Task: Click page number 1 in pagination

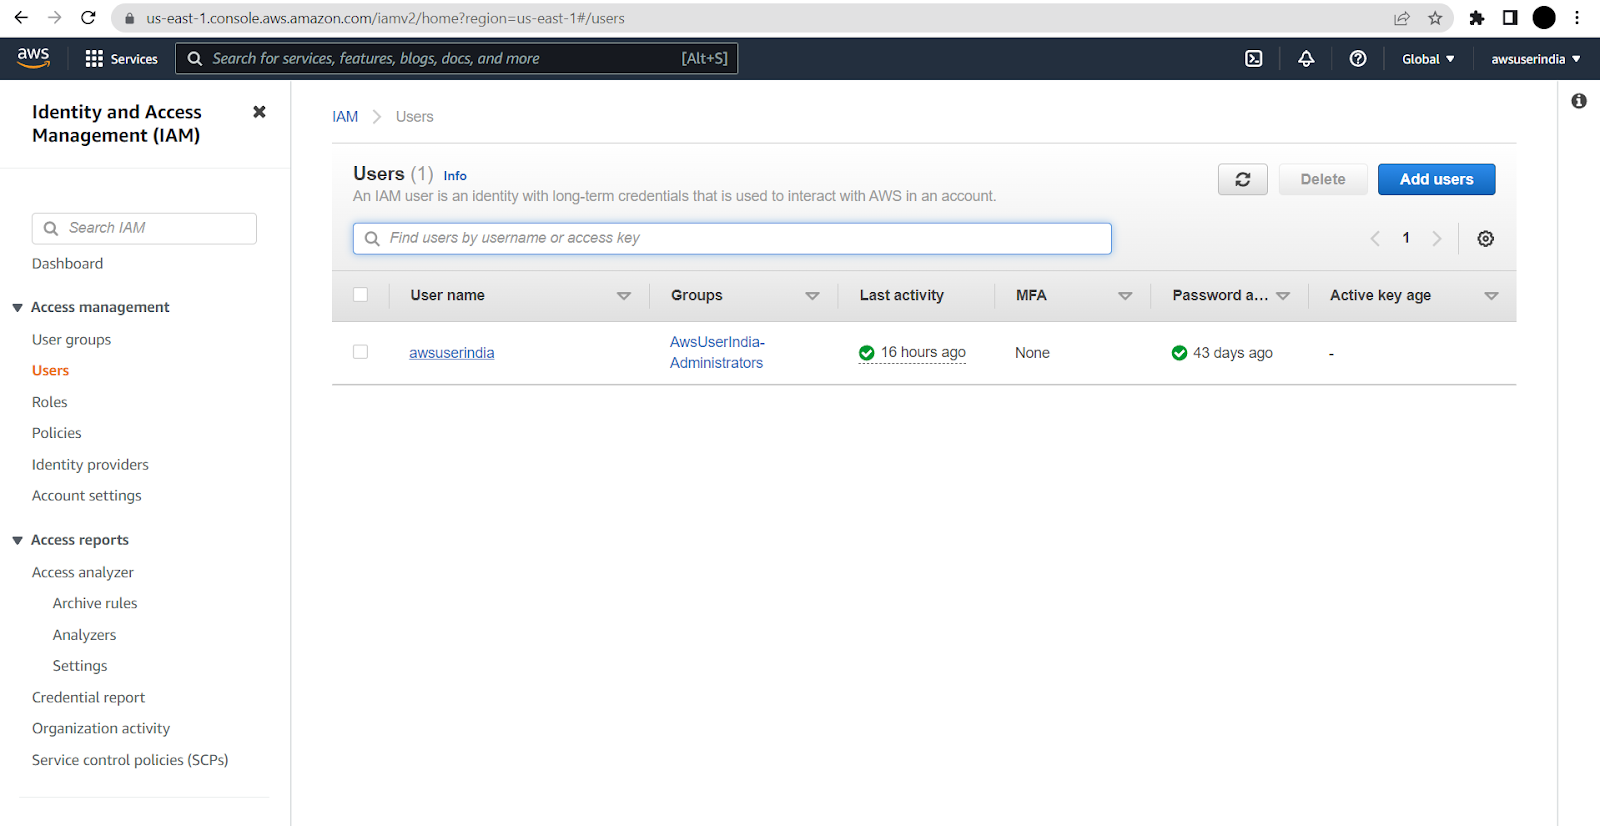Action: (x=1406, y=238)
